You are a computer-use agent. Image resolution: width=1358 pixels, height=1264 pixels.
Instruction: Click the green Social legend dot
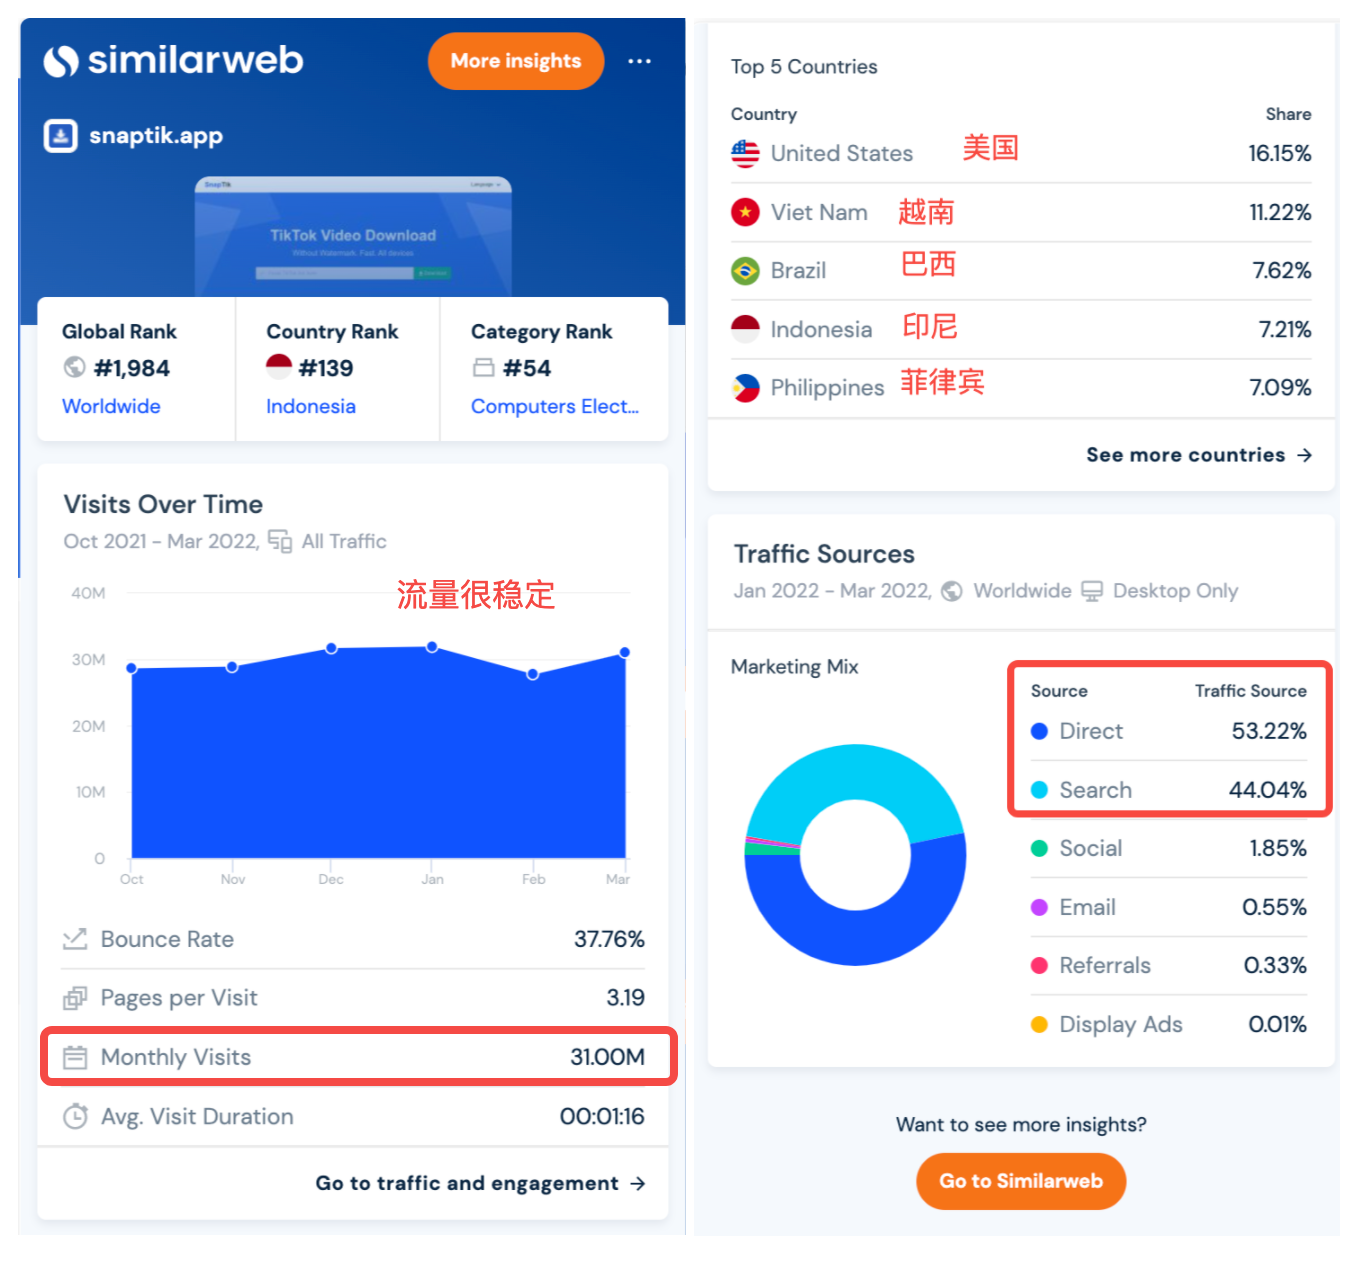[x=1039, y=848]
